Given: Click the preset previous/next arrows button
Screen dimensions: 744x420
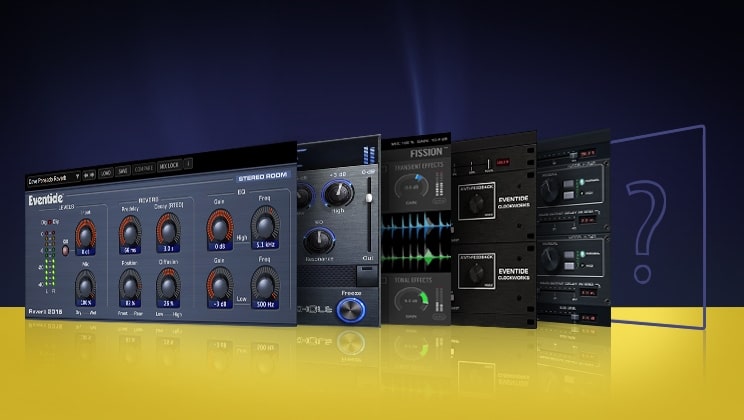Looking at the screenshot, I should (89, 175).
